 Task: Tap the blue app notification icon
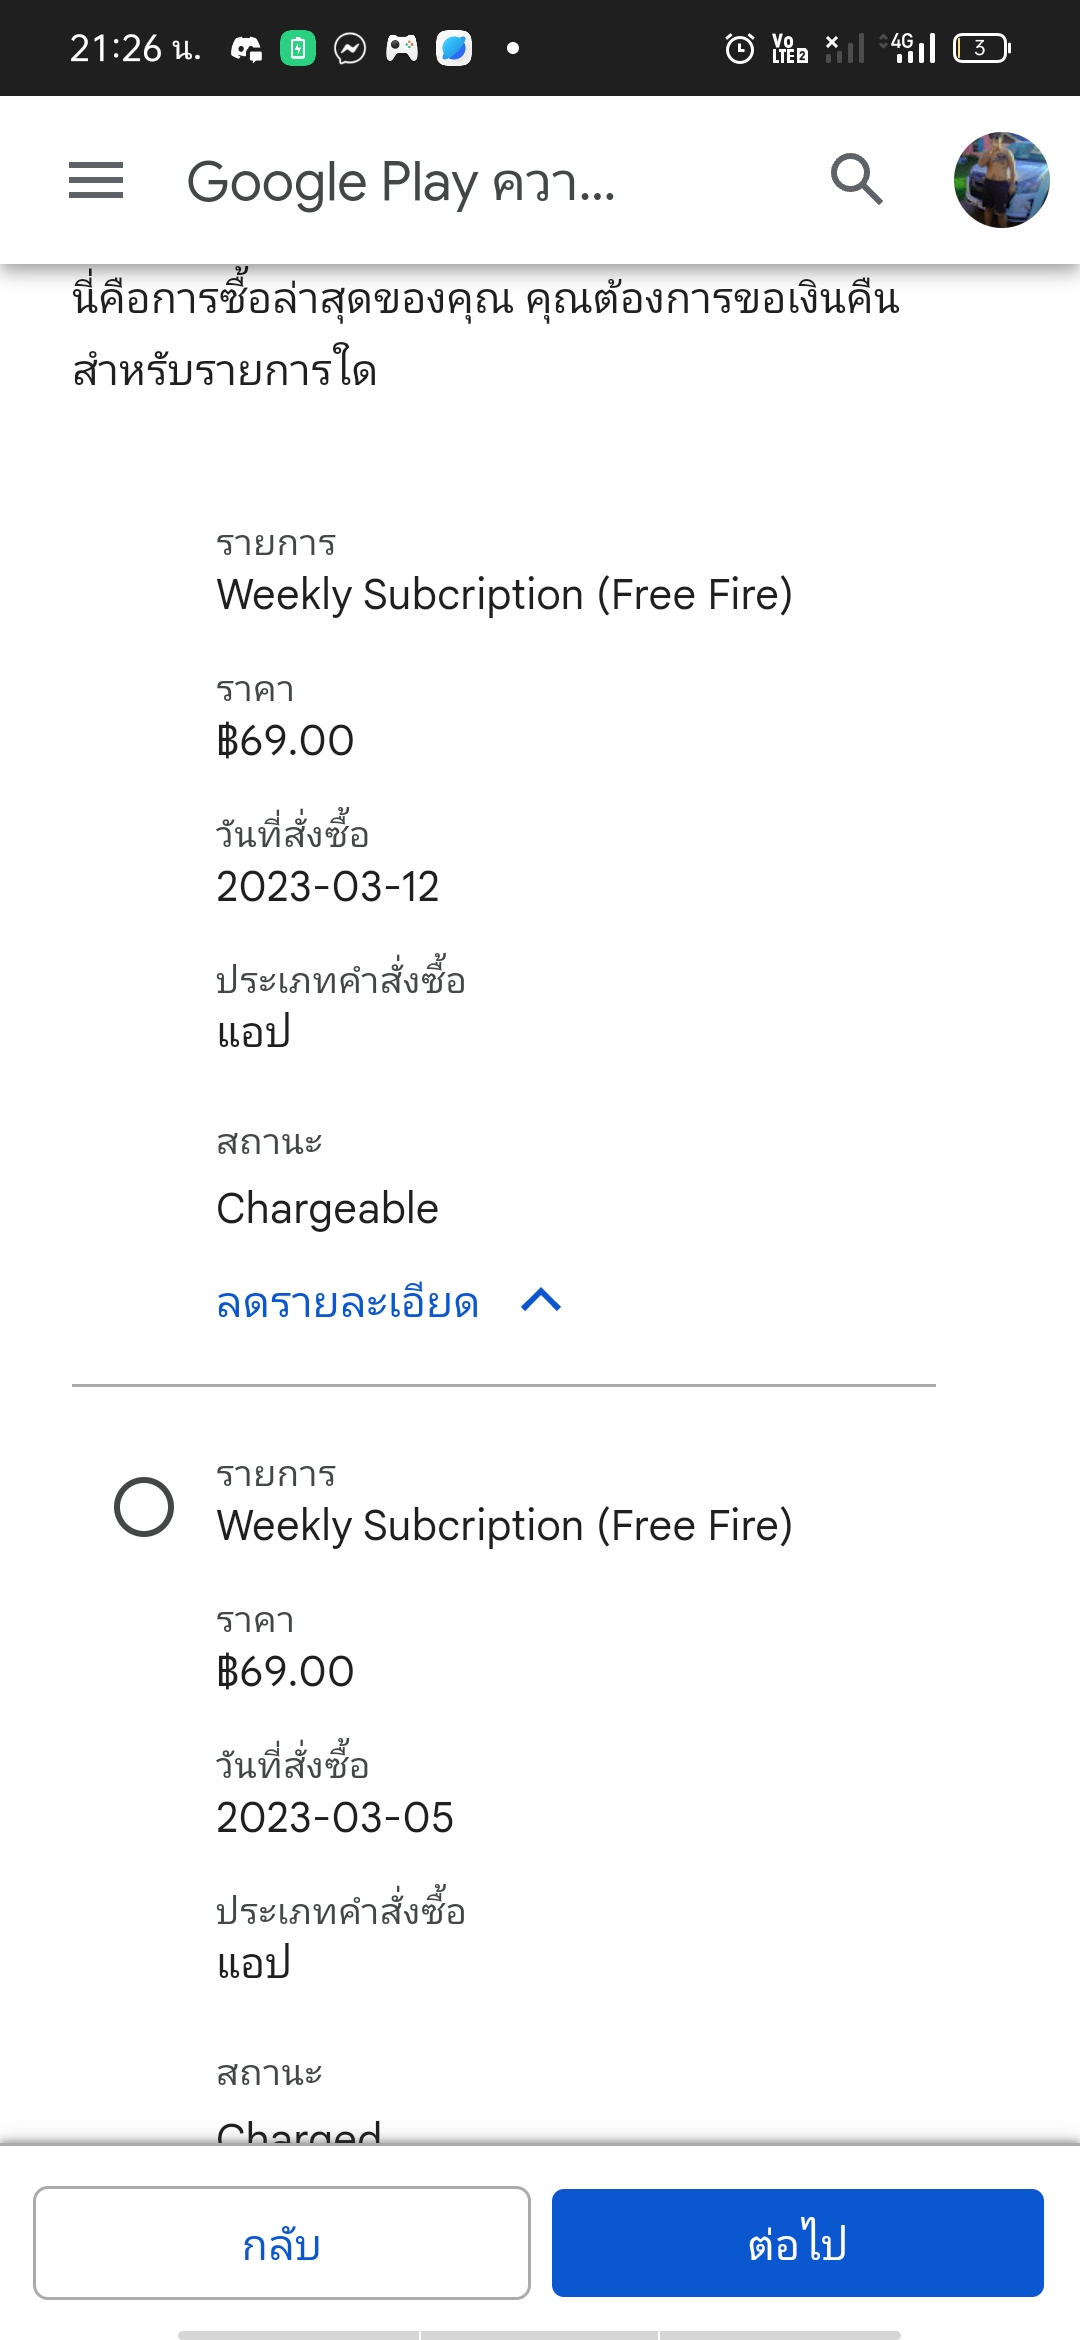click(454, 48)
